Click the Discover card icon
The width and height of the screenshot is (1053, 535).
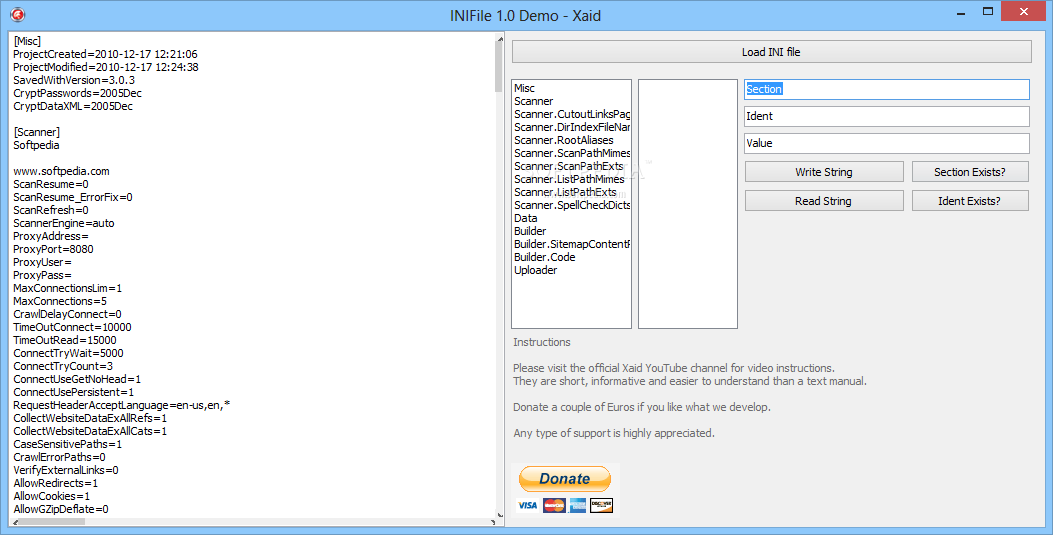click(602, 505)
